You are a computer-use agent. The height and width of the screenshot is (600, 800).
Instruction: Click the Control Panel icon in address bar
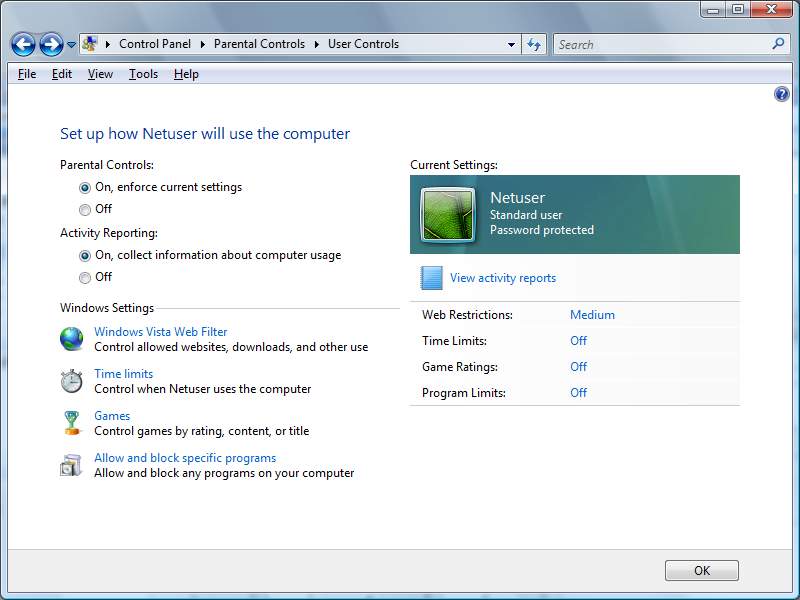pos(90,44)
